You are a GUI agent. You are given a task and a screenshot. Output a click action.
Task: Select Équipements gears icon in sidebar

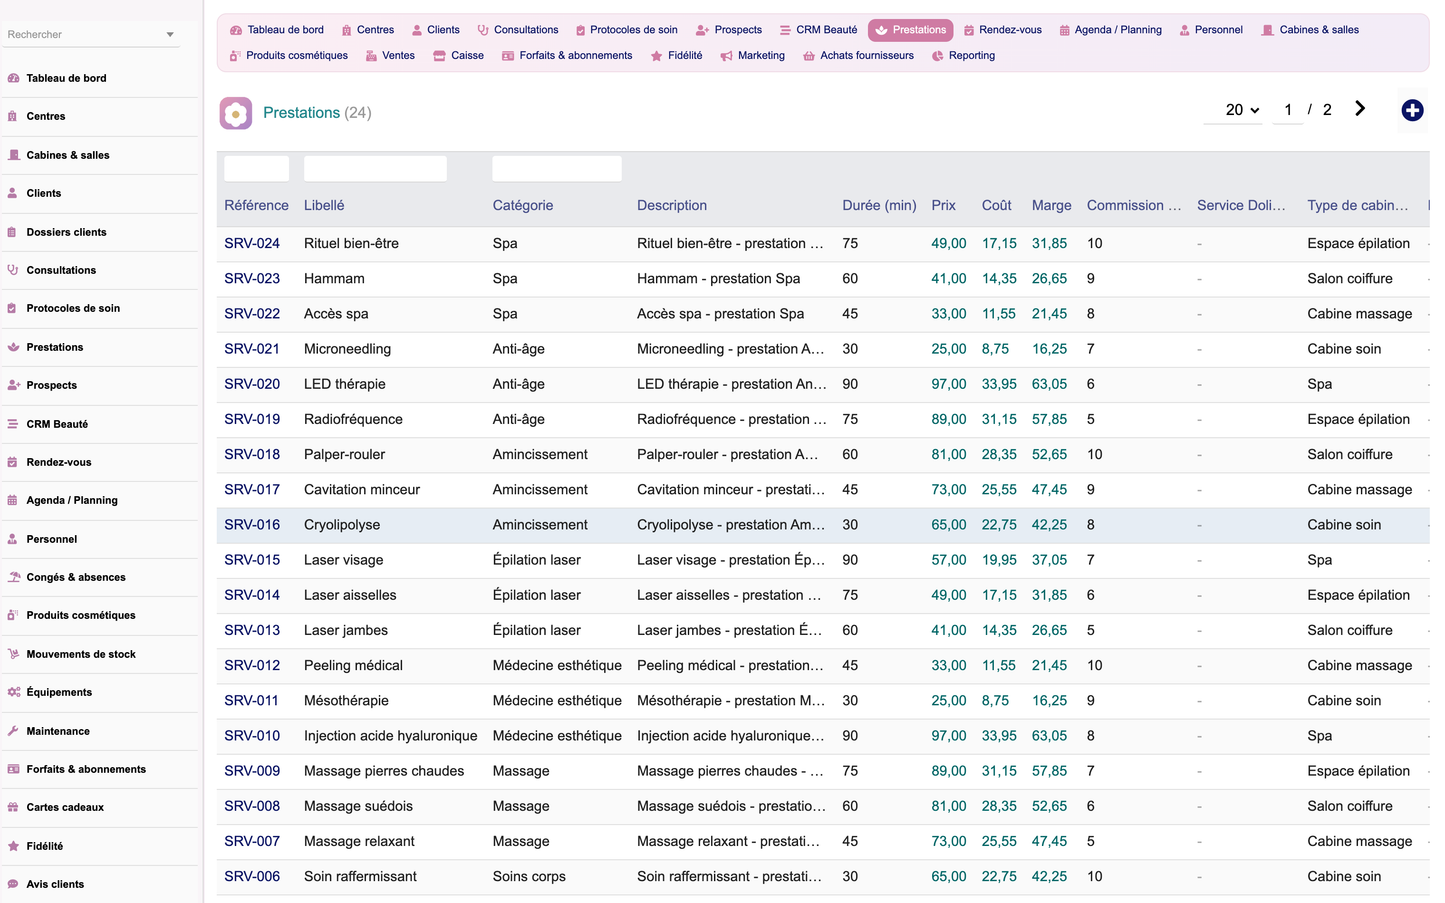[x=13, y=692]
